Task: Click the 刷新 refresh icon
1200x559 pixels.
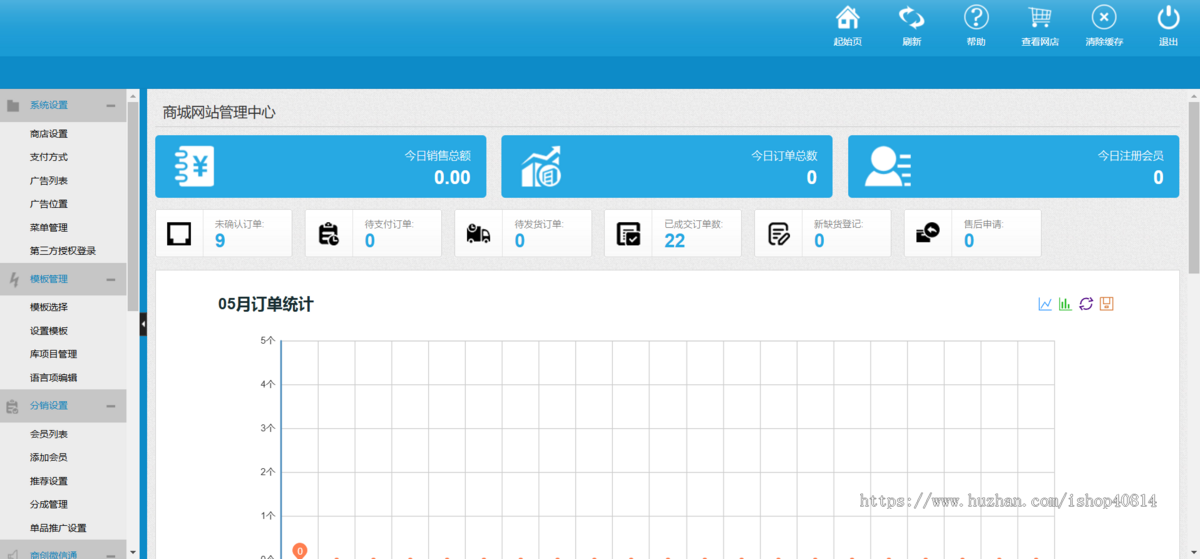Action: point(911,17)
